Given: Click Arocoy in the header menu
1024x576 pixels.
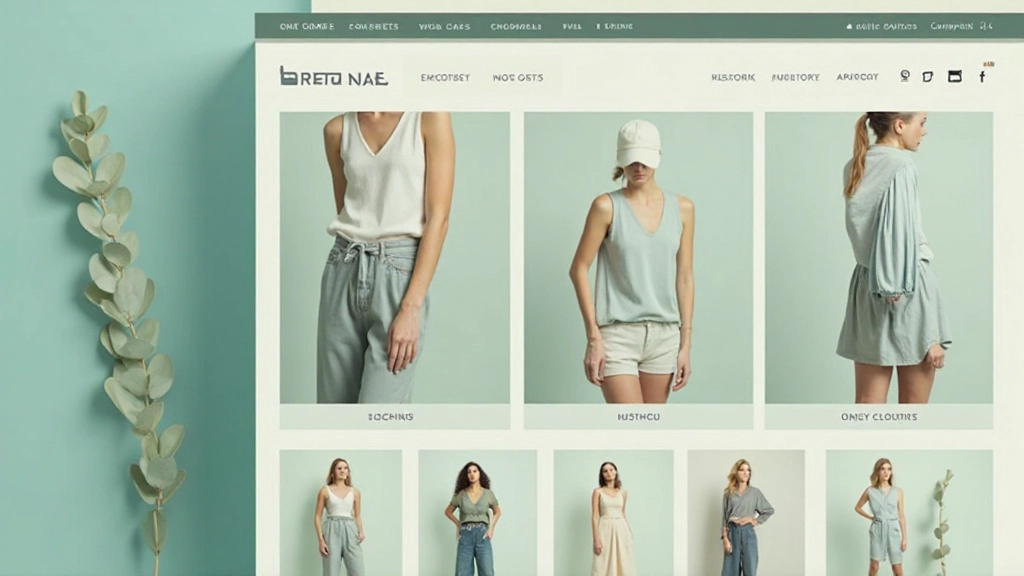Looking at the screenshot, I should click(857, 77).
